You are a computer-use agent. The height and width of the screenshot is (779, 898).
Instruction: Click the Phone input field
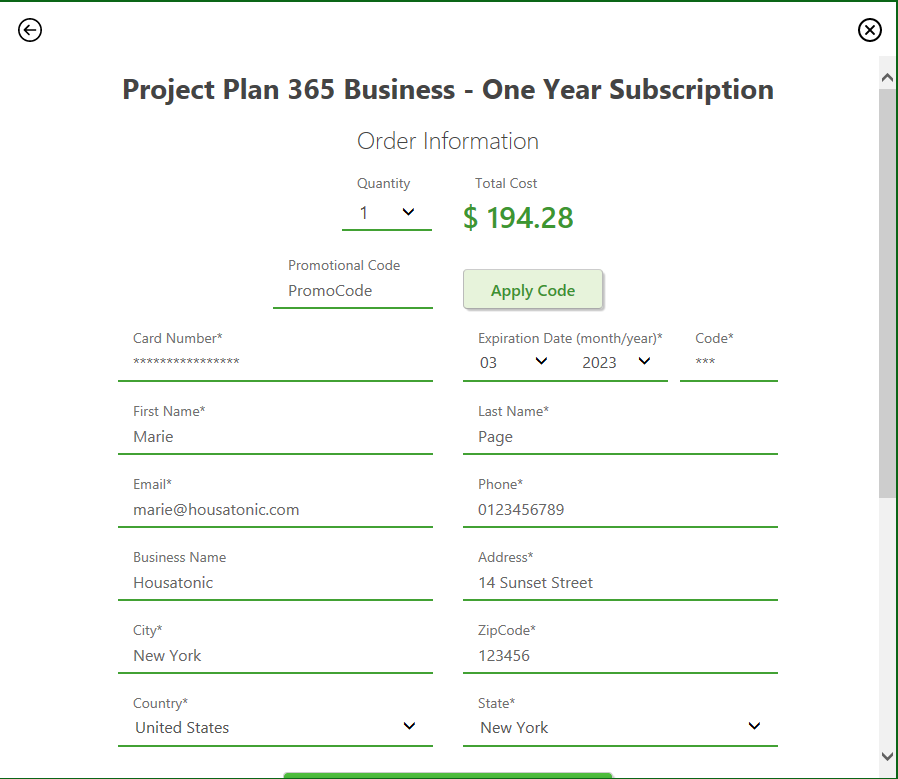pos(620,509)
